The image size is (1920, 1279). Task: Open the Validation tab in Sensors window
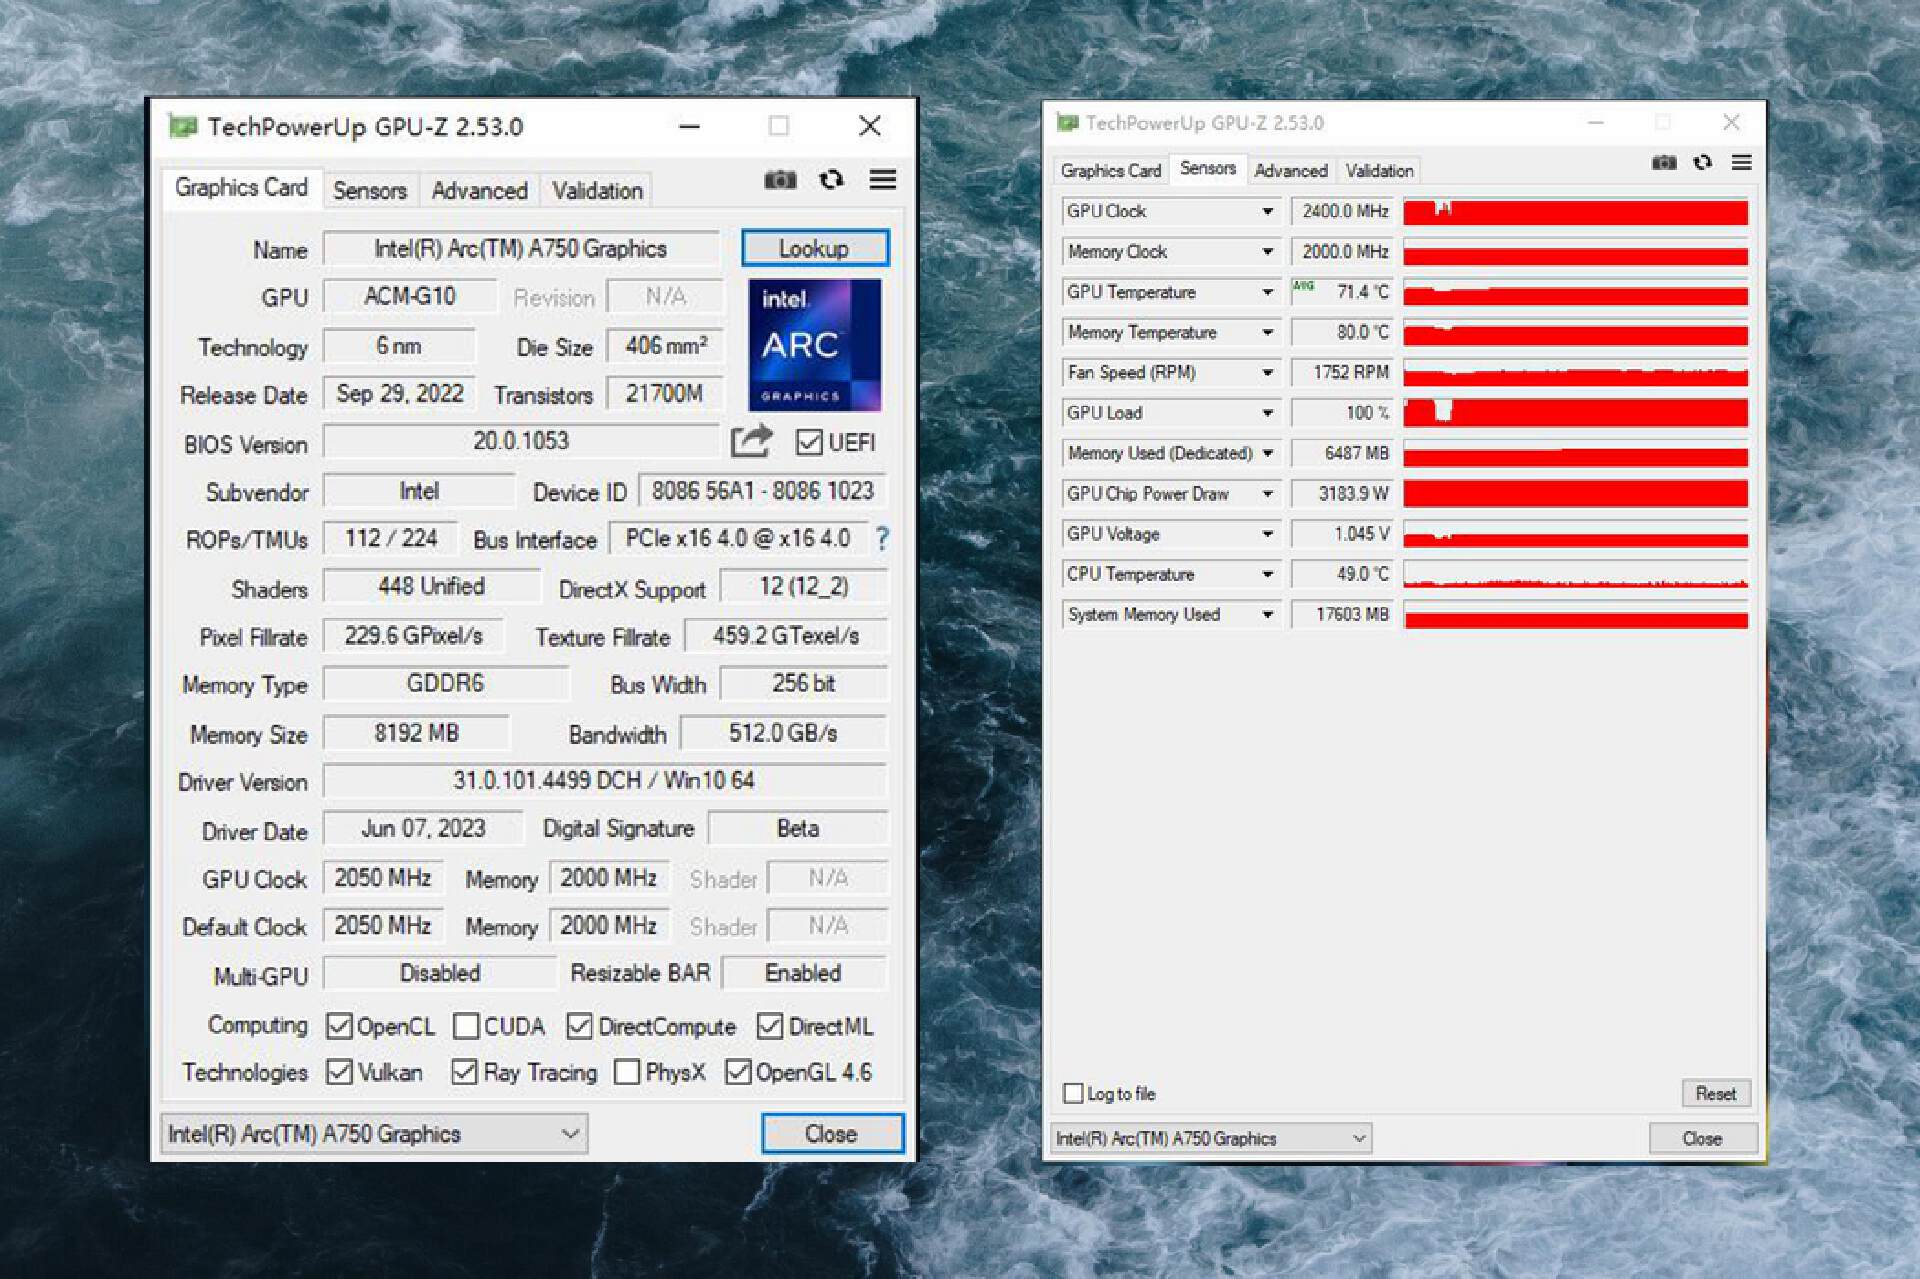click(x=1378, y=170)
